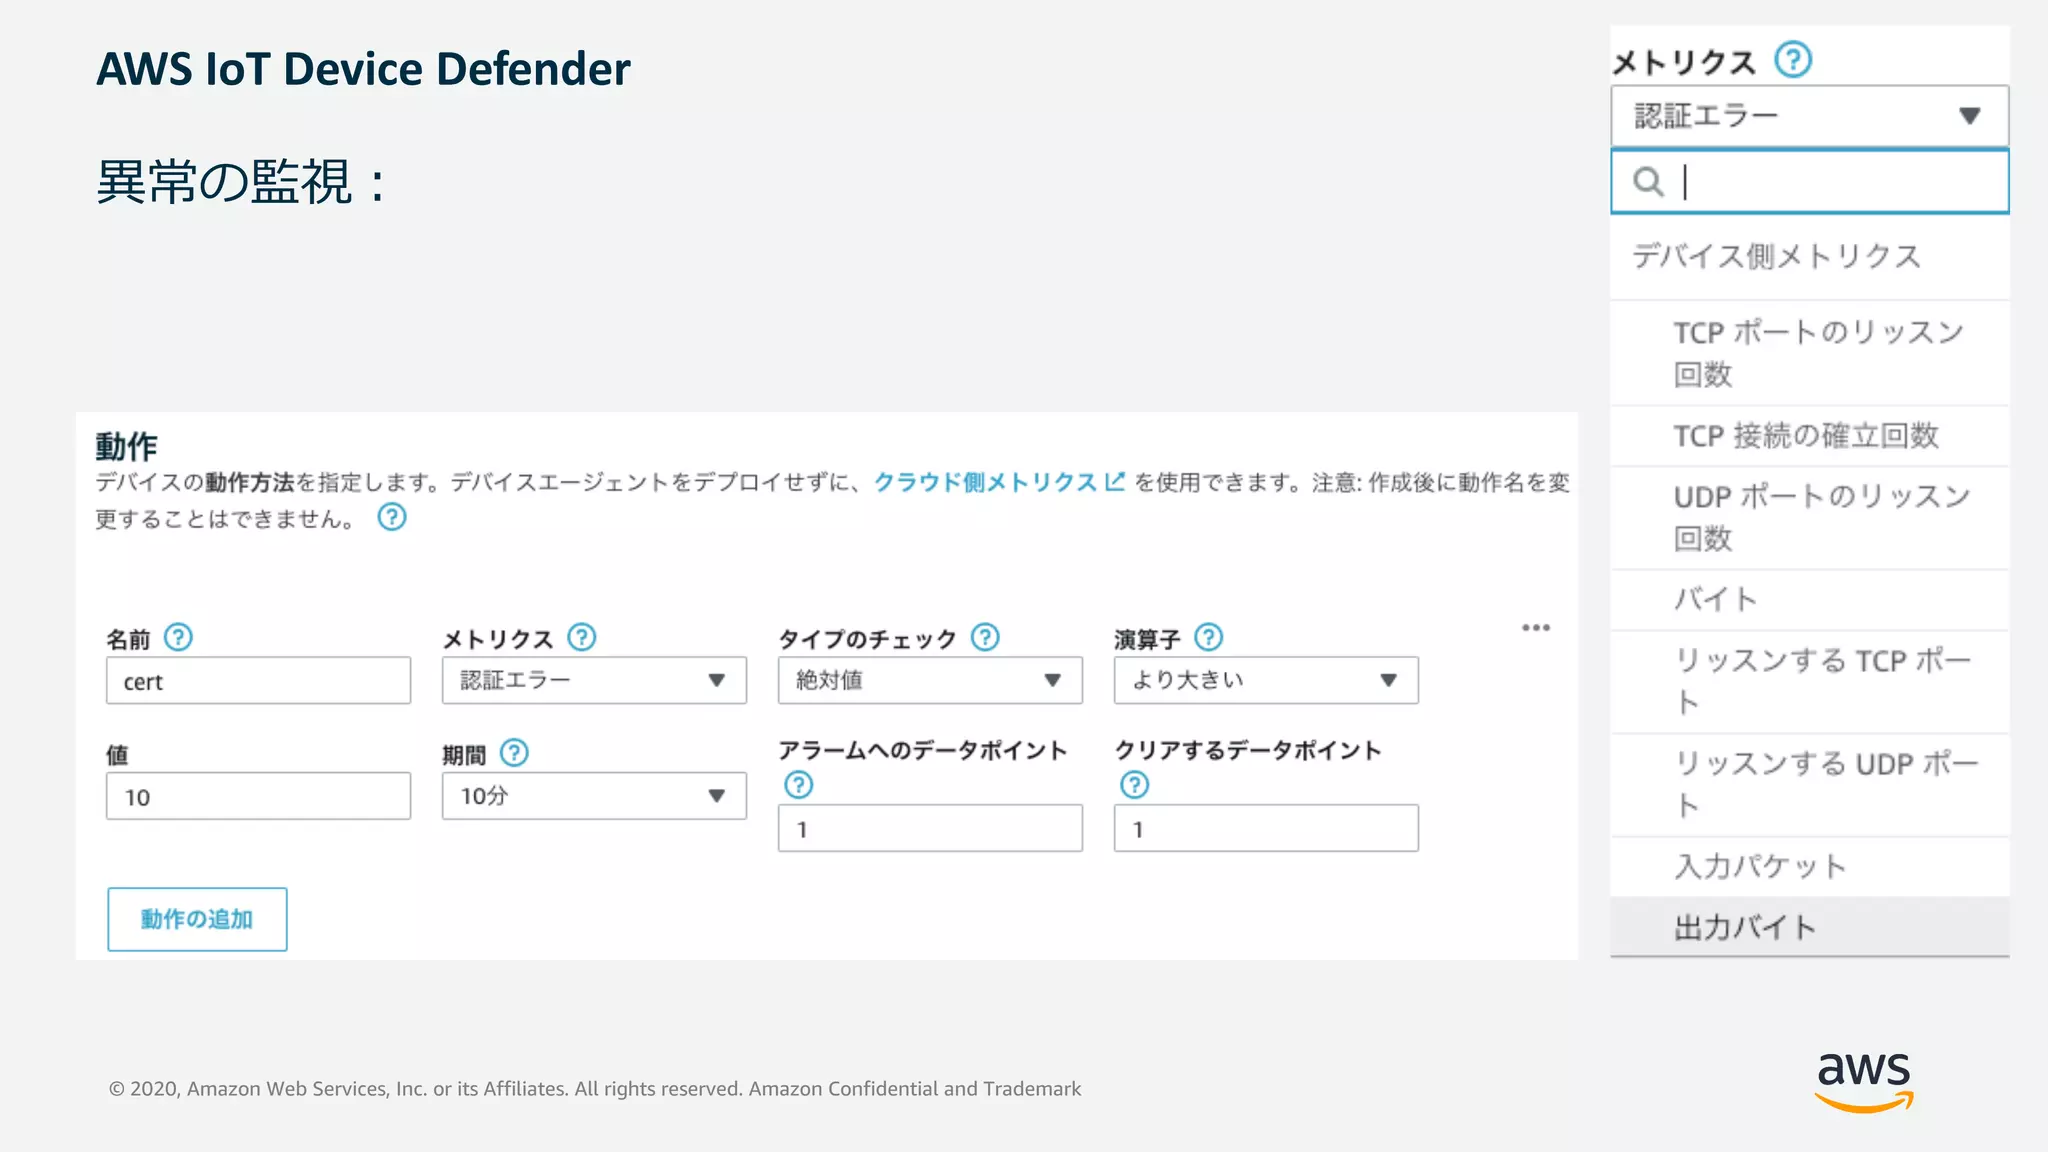This screenshot has width=2048, height=1152.
Task: Click デバイス側メトリクス group header
Action: [x=1776, y=256]
